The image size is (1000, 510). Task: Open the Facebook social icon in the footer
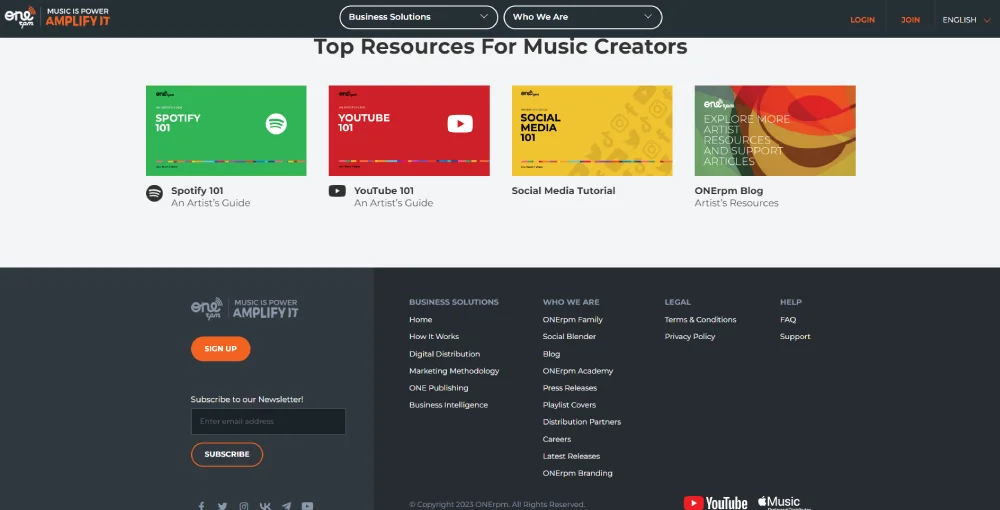click(x=201, y=506)
